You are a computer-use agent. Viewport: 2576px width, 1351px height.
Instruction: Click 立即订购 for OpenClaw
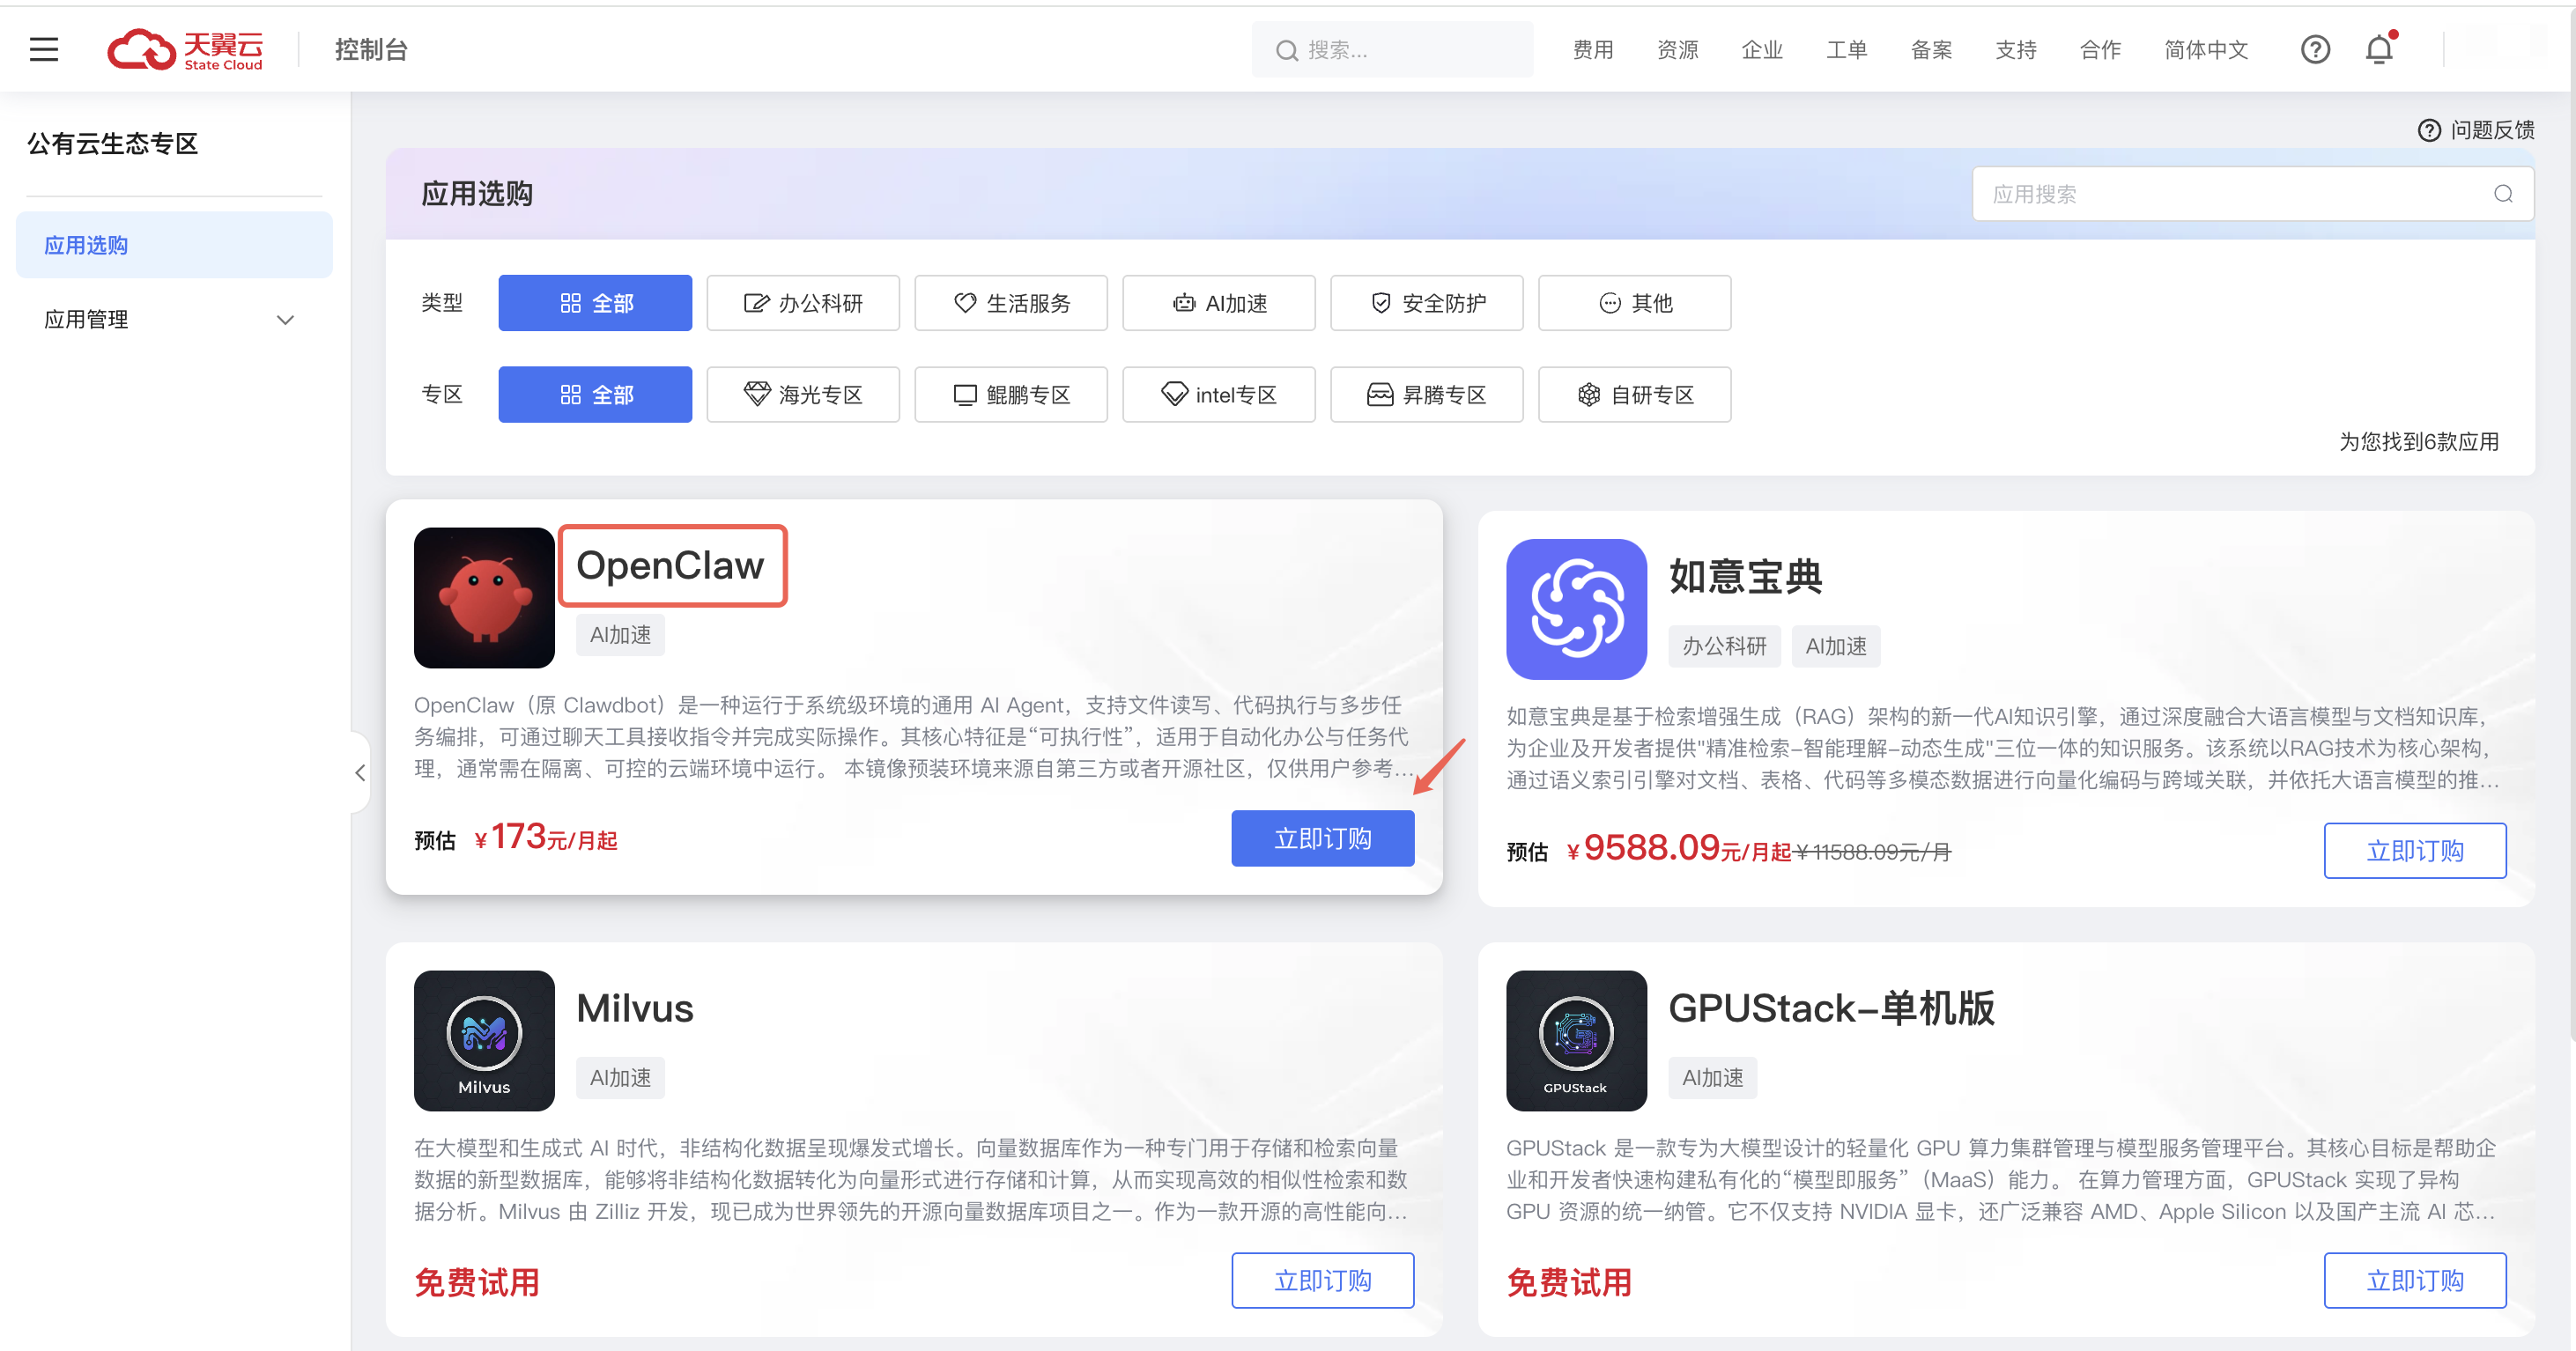[1322, 838]
